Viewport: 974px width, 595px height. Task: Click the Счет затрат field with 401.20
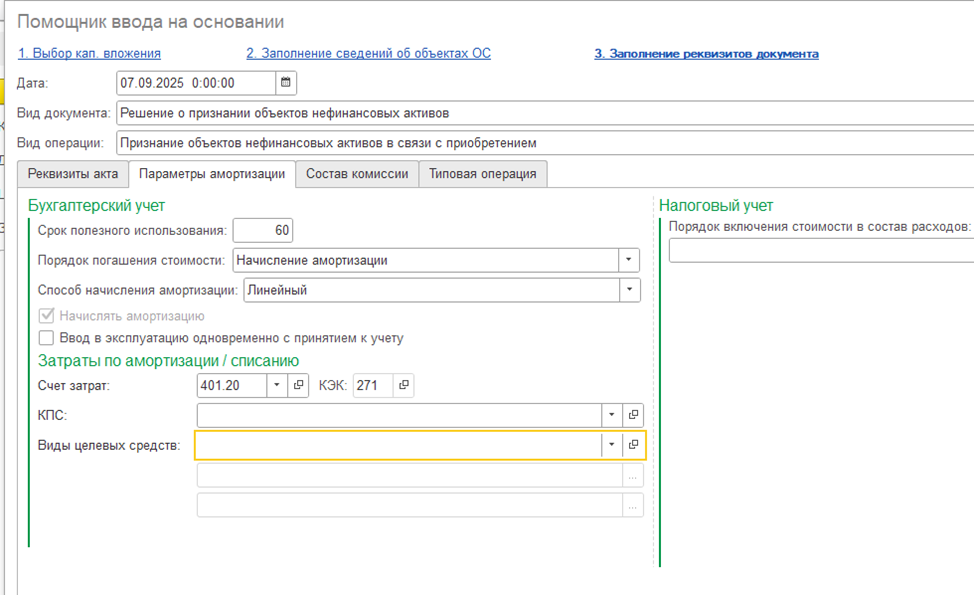coord(232,385)
